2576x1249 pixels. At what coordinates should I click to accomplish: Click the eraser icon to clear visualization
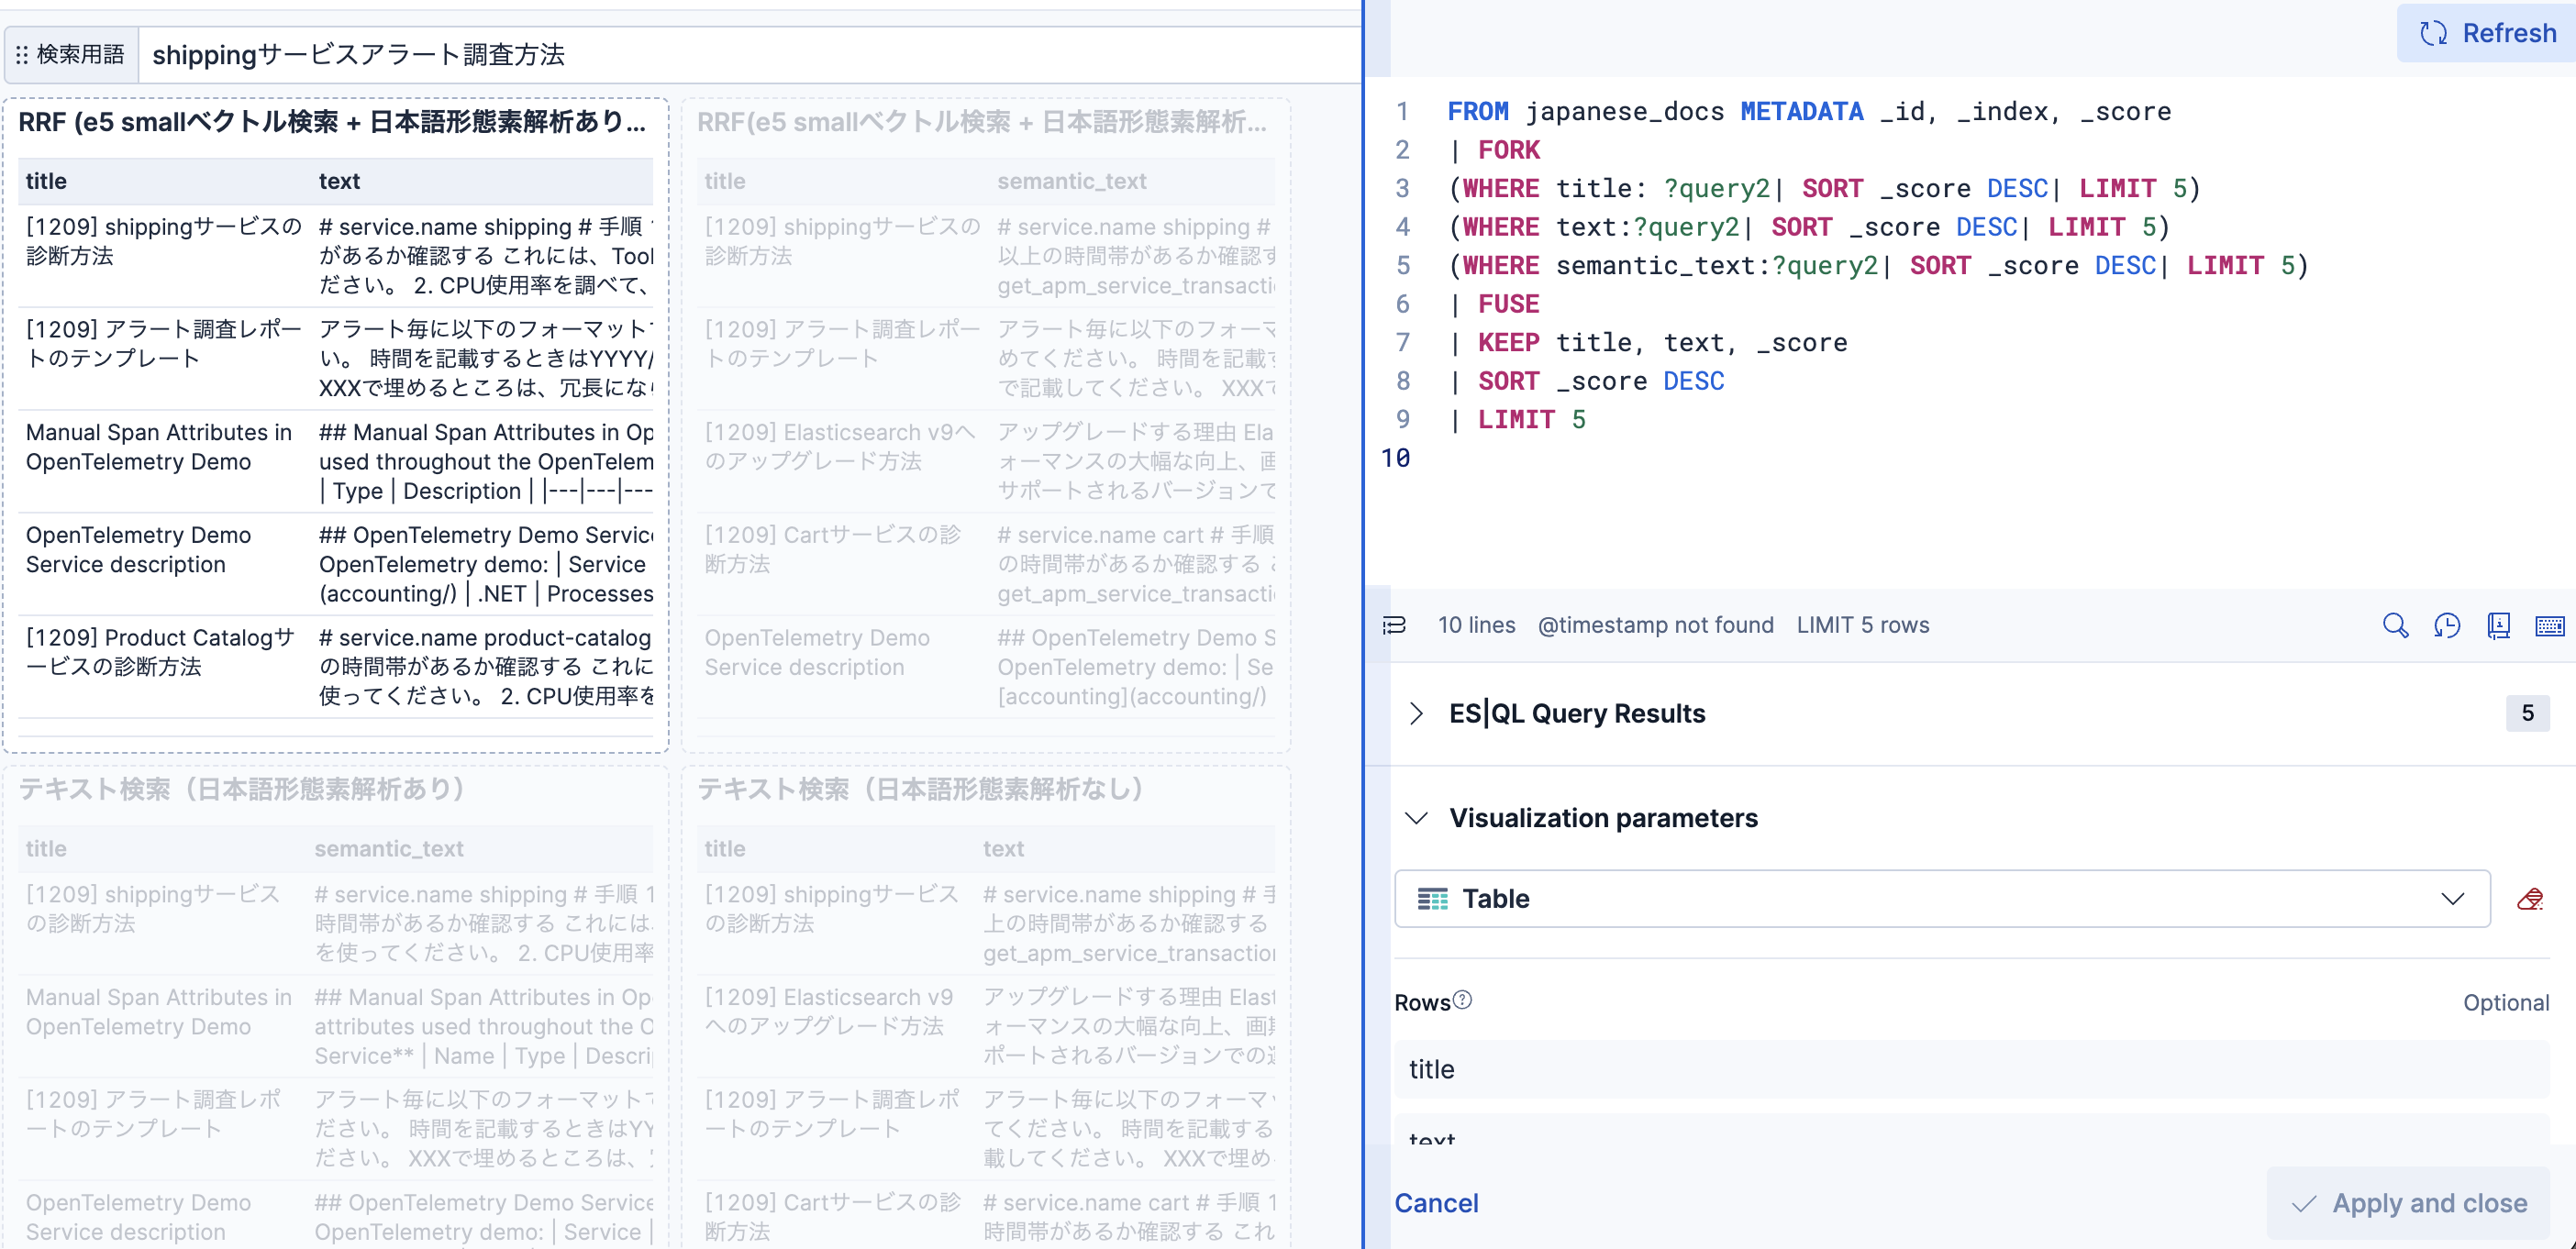coord(2530,899)
